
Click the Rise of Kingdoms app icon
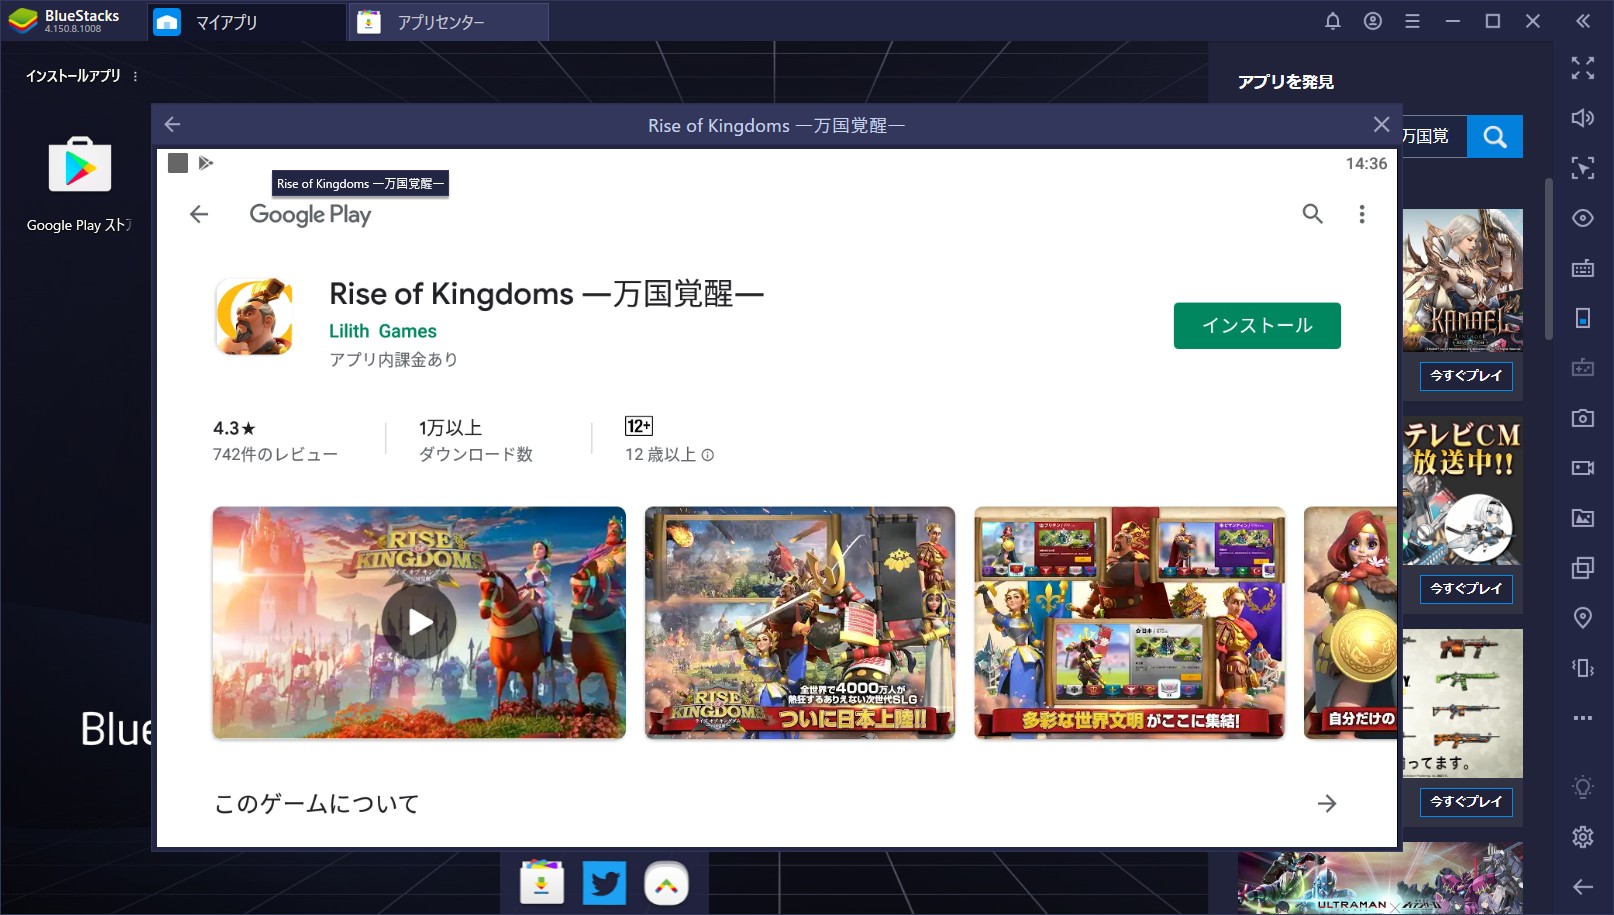coord(254,316)
